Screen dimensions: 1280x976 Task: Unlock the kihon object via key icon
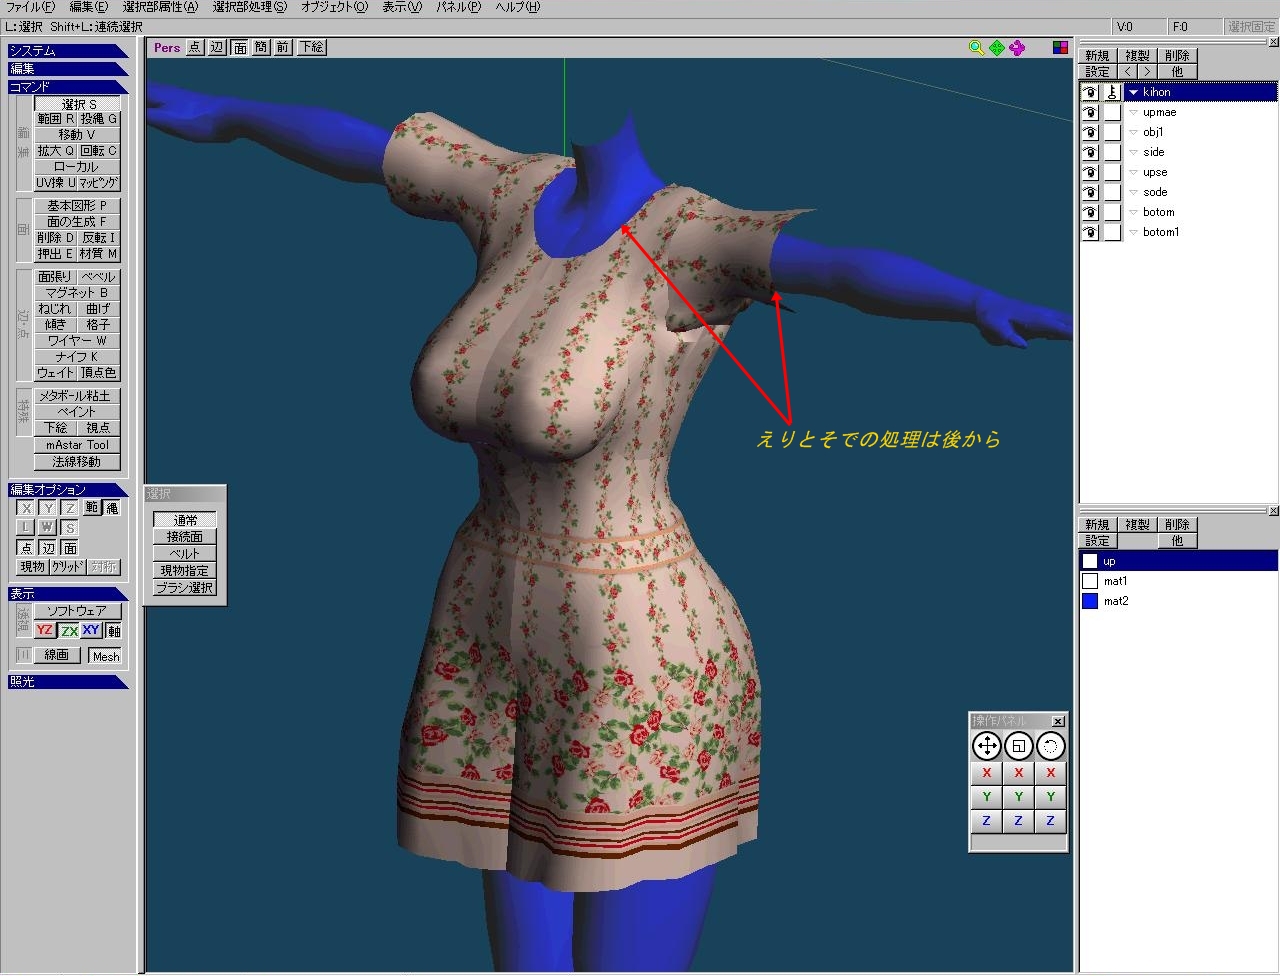(x=1112, y=92)
